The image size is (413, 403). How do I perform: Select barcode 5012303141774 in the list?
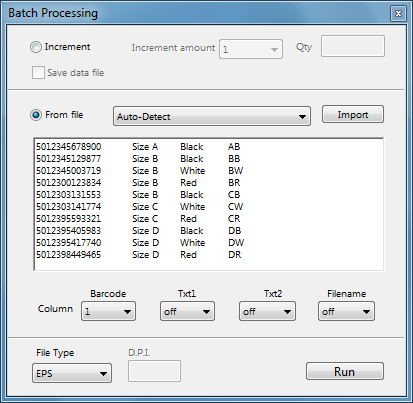pyautogui.click(x=69, y=207)
